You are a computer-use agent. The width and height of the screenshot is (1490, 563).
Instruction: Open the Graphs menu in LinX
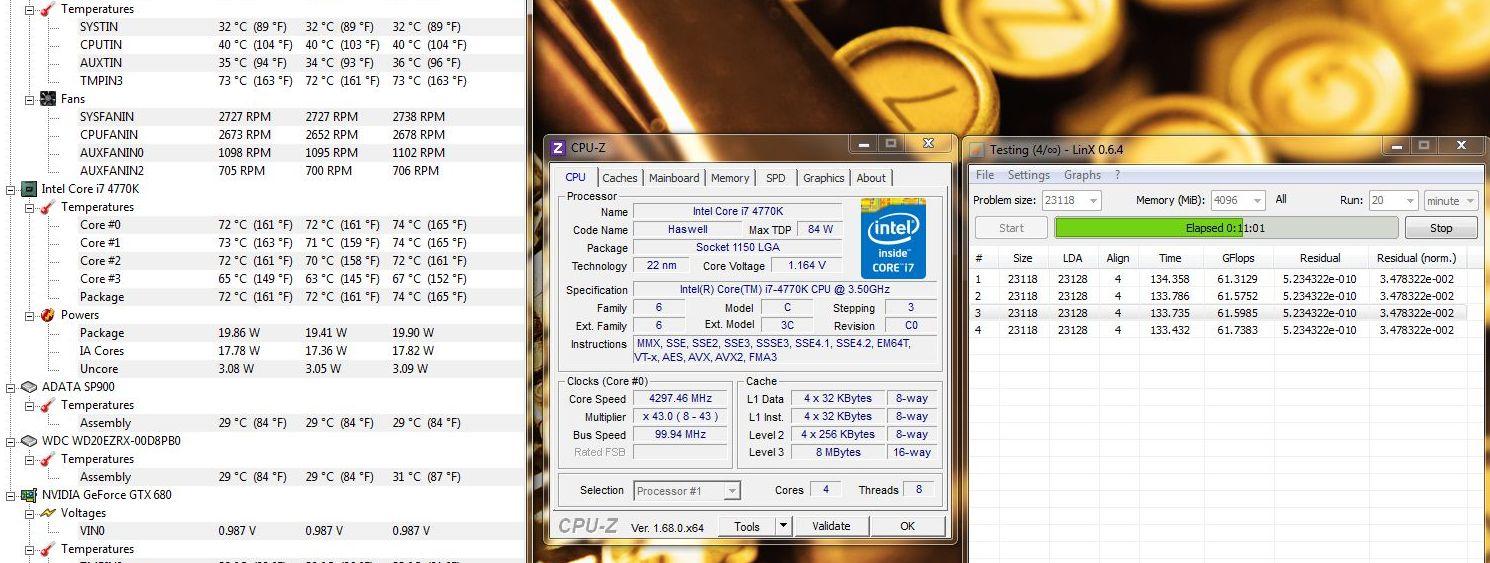[x=1082, y=175]
